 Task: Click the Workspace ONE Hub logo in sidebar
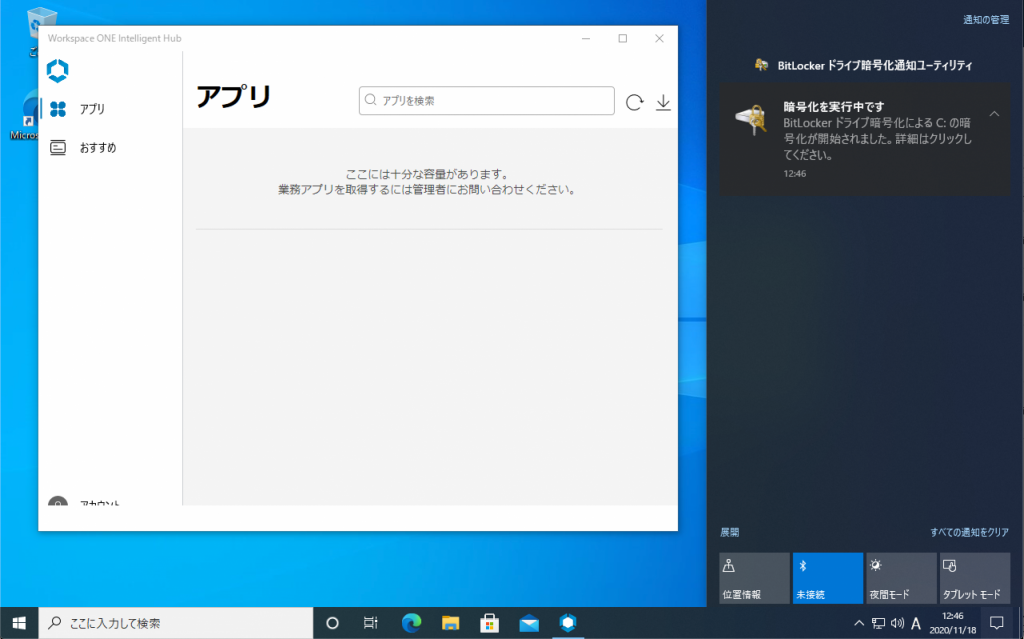click(58, 71)
